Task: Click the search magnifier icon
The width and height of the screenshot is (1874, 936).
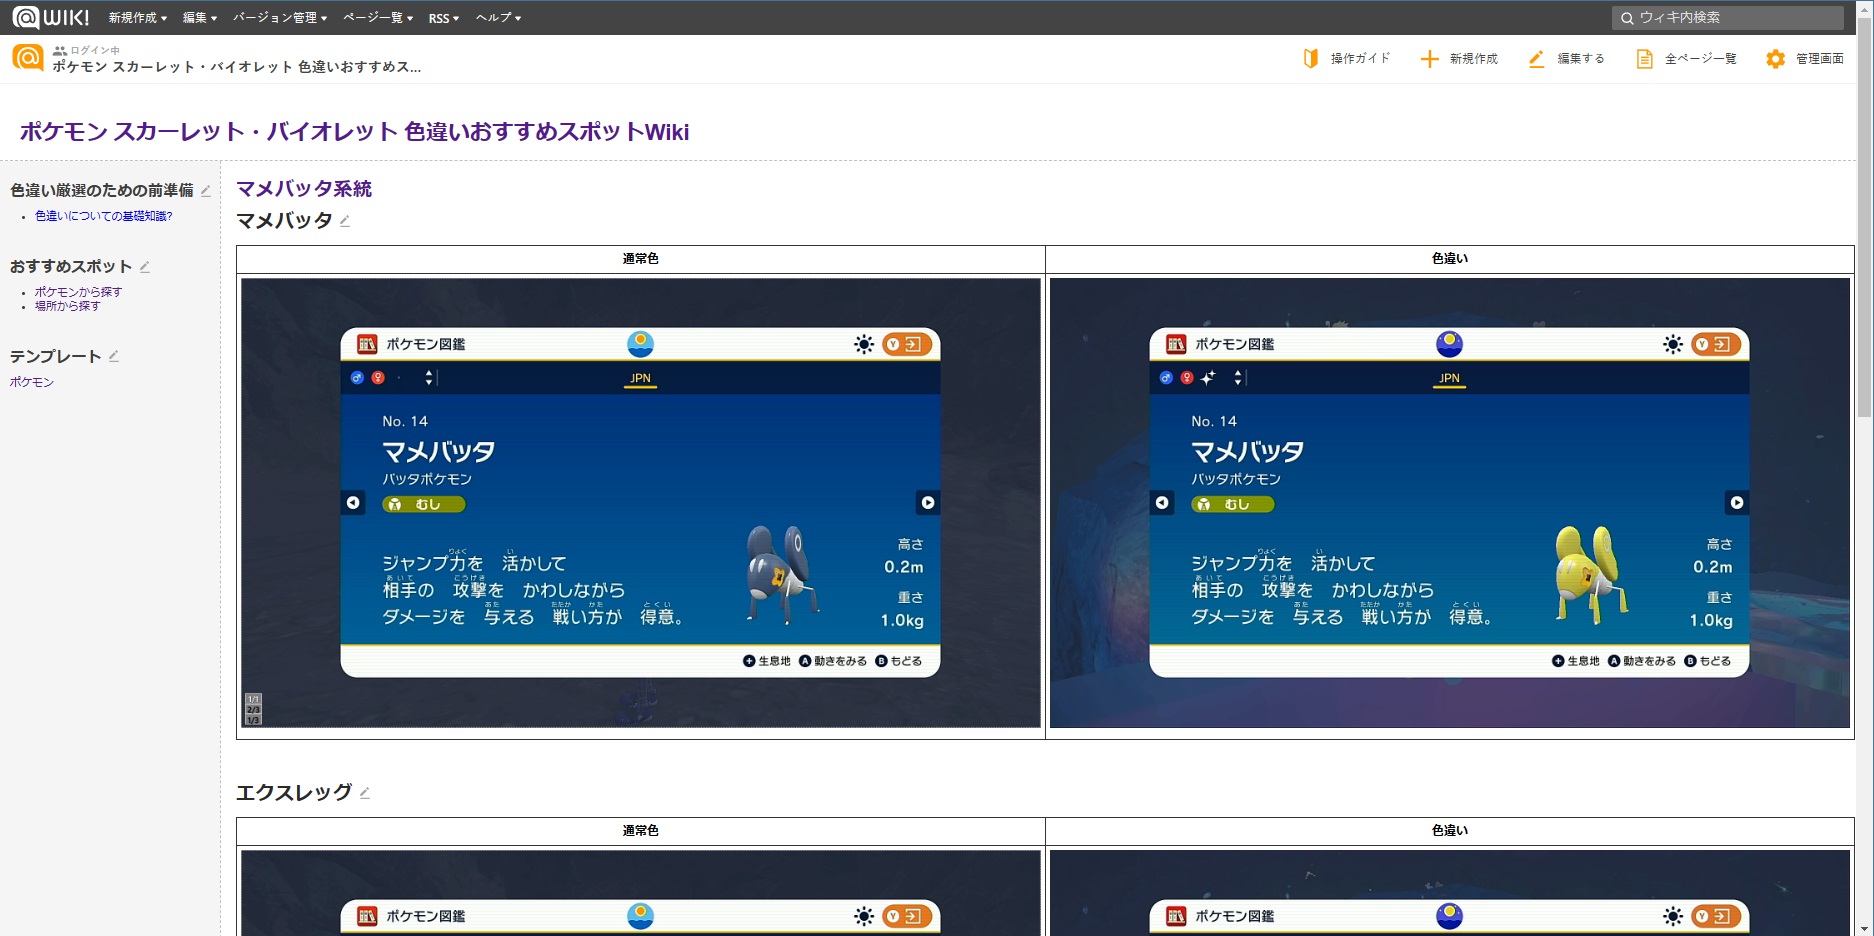Action: click(x=1627, y=18)
